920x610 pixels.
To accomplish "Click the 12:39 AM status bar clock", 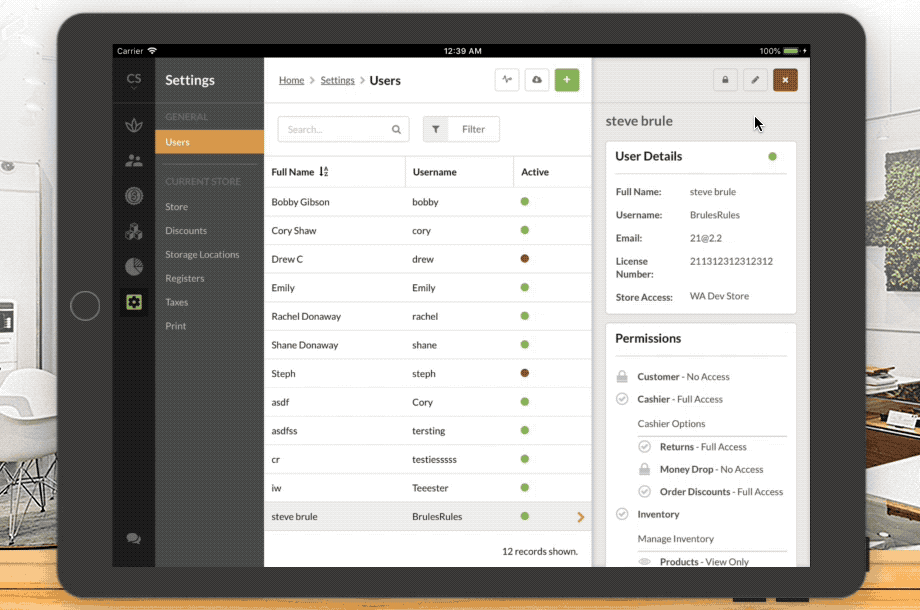I will click(x=462, y=51).
